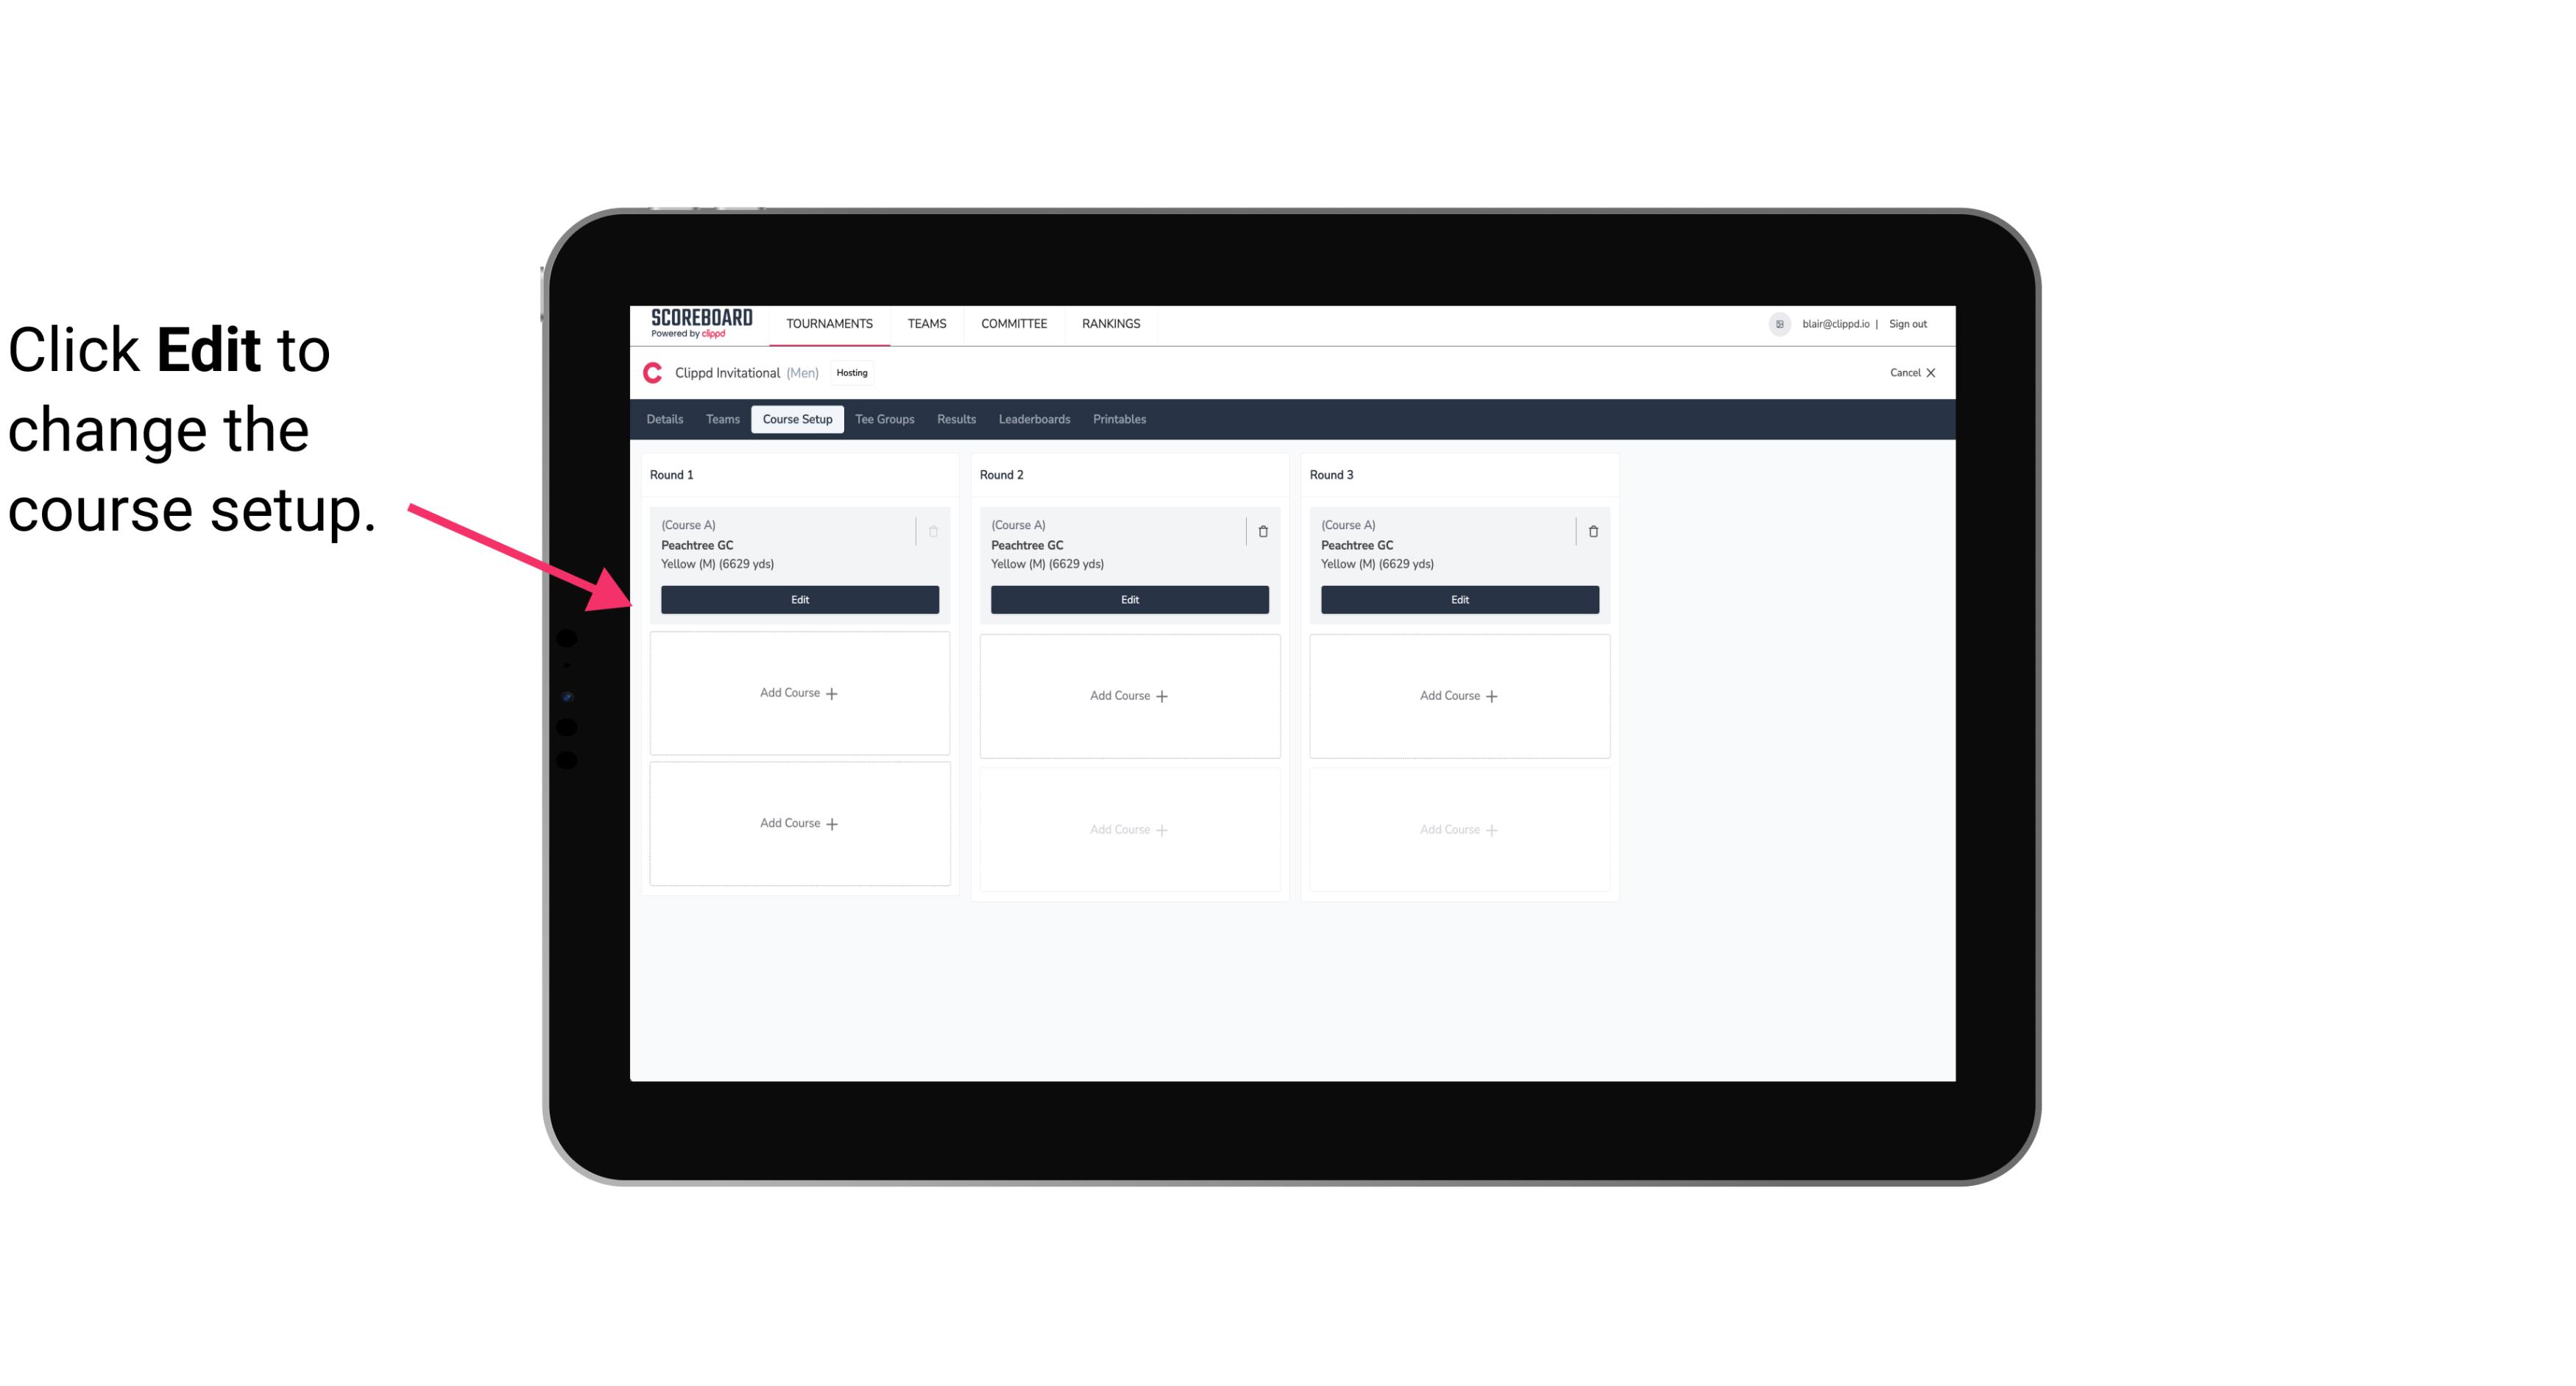The height and width of the screenshot is (1386, 2576).
Task: Click delete icon for Round 2 course
Action: (1262, 529)
